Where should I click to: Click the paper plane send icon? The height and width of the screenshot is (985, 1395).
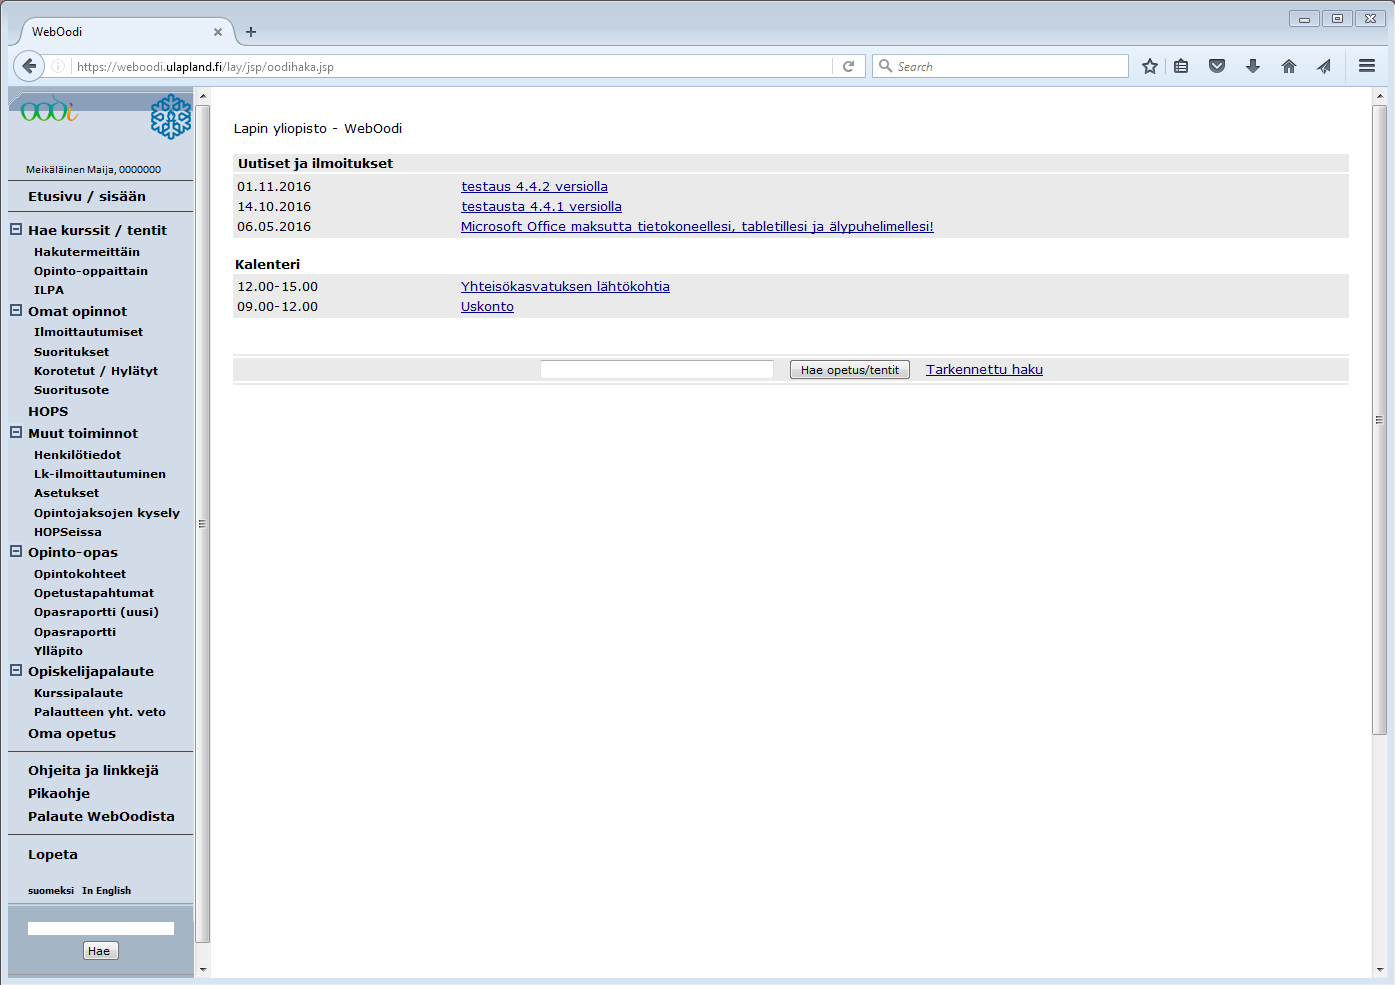[x=1324, y=66]
